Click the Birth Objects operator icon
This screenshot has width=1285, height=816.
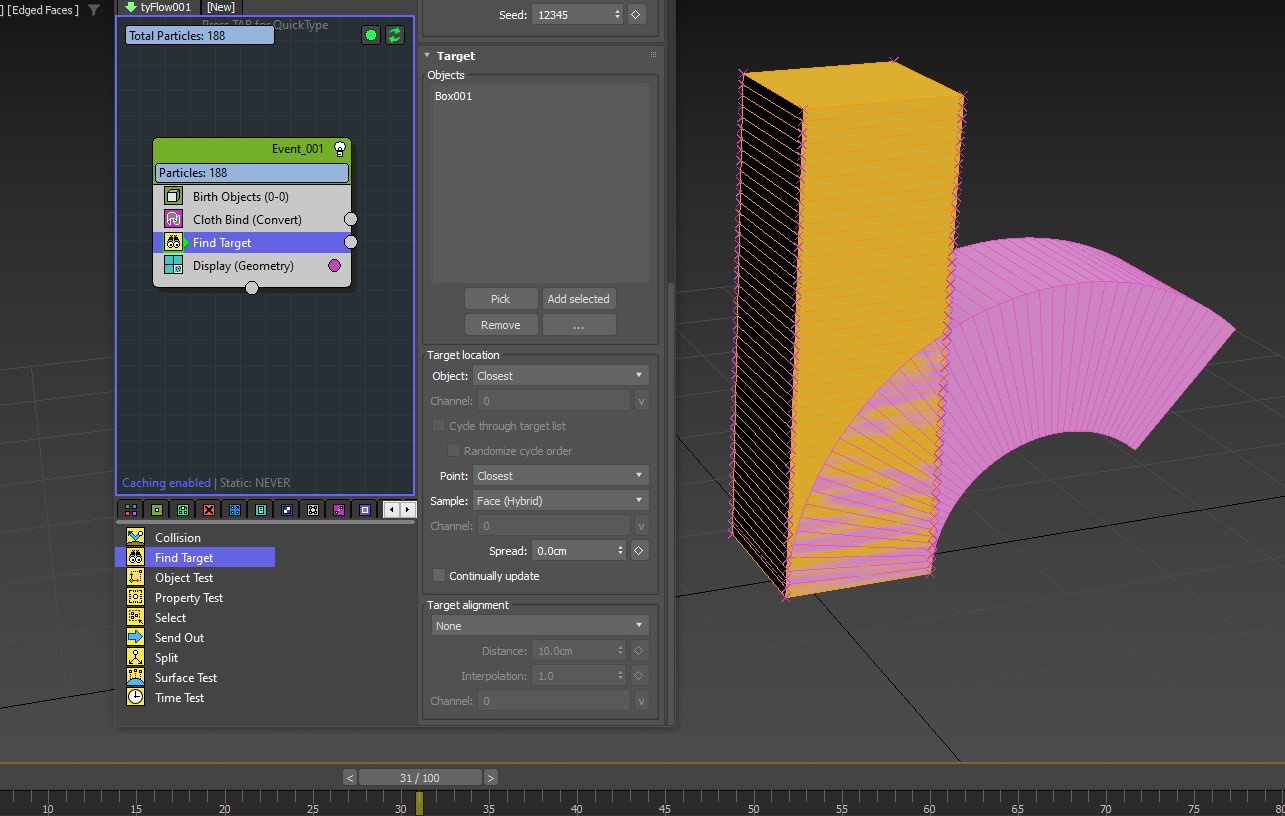tap(173, 197)
